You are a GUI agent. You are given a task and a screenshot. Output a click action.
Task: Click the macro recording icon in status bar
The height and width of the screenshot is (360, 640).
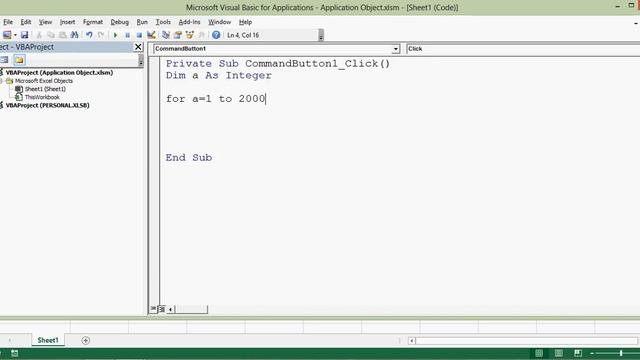tap(14, 353)
